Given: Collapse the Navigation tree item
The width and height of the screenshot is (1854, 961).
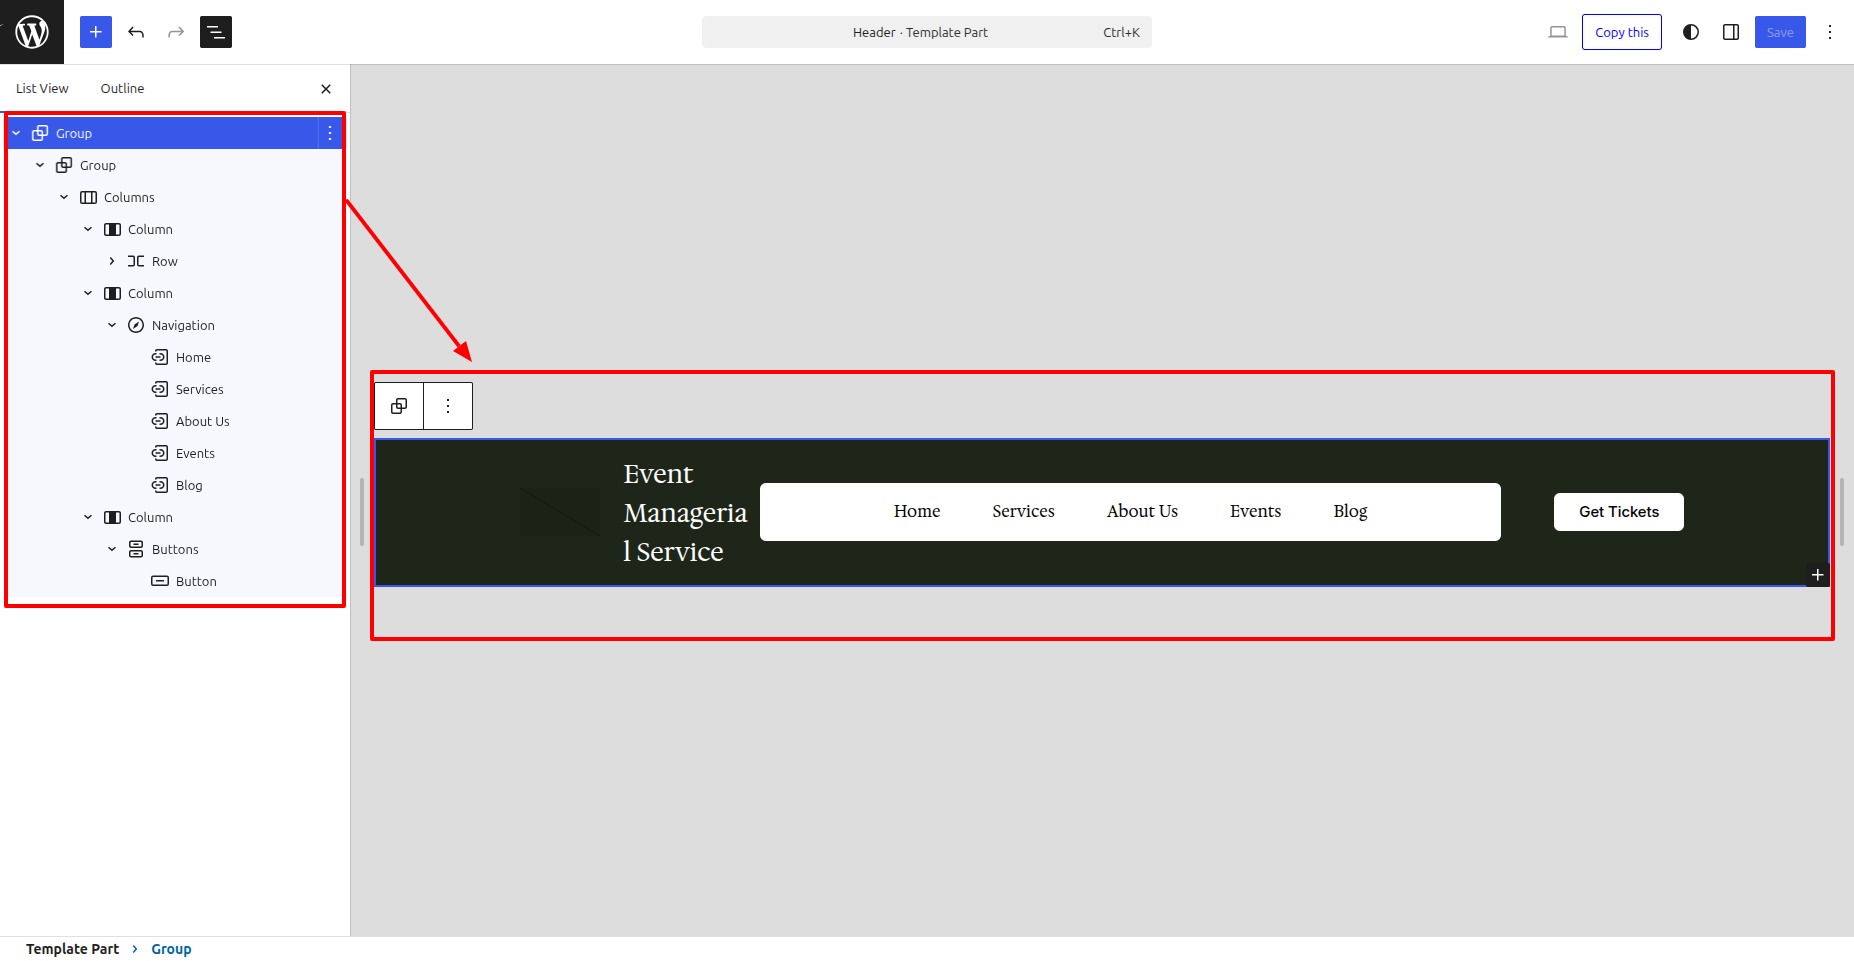Looking at the screenshot, I should [112, 325].
